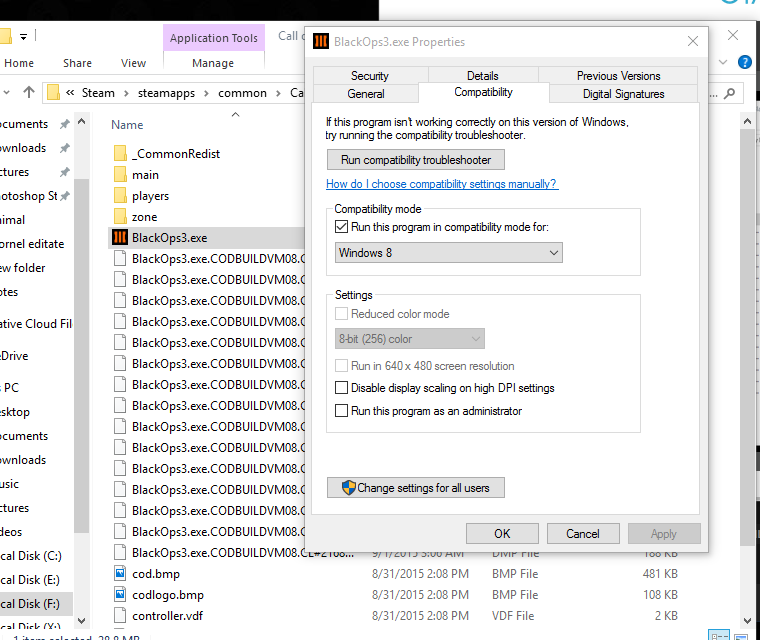760x640 pixels.
Task: Click the zone folder icon
Action: point(120,217)
